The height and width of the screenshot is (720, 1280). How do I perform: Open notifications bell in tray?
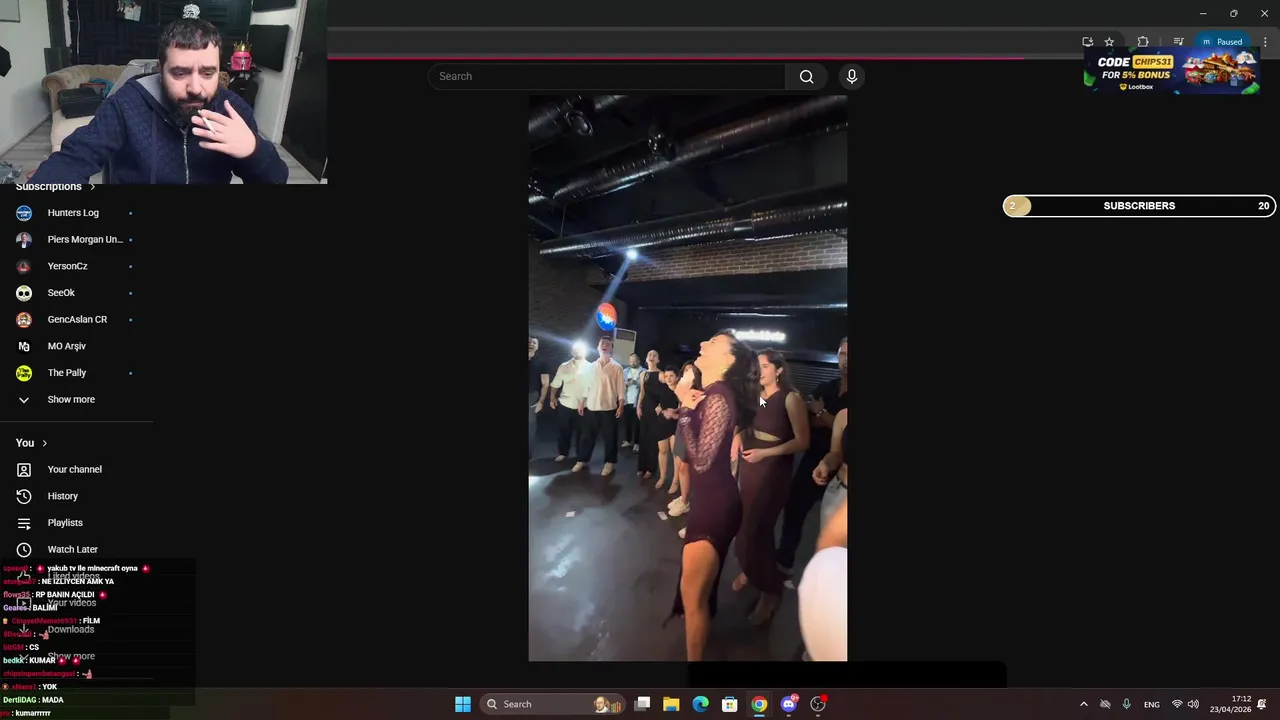(1262, 704)
